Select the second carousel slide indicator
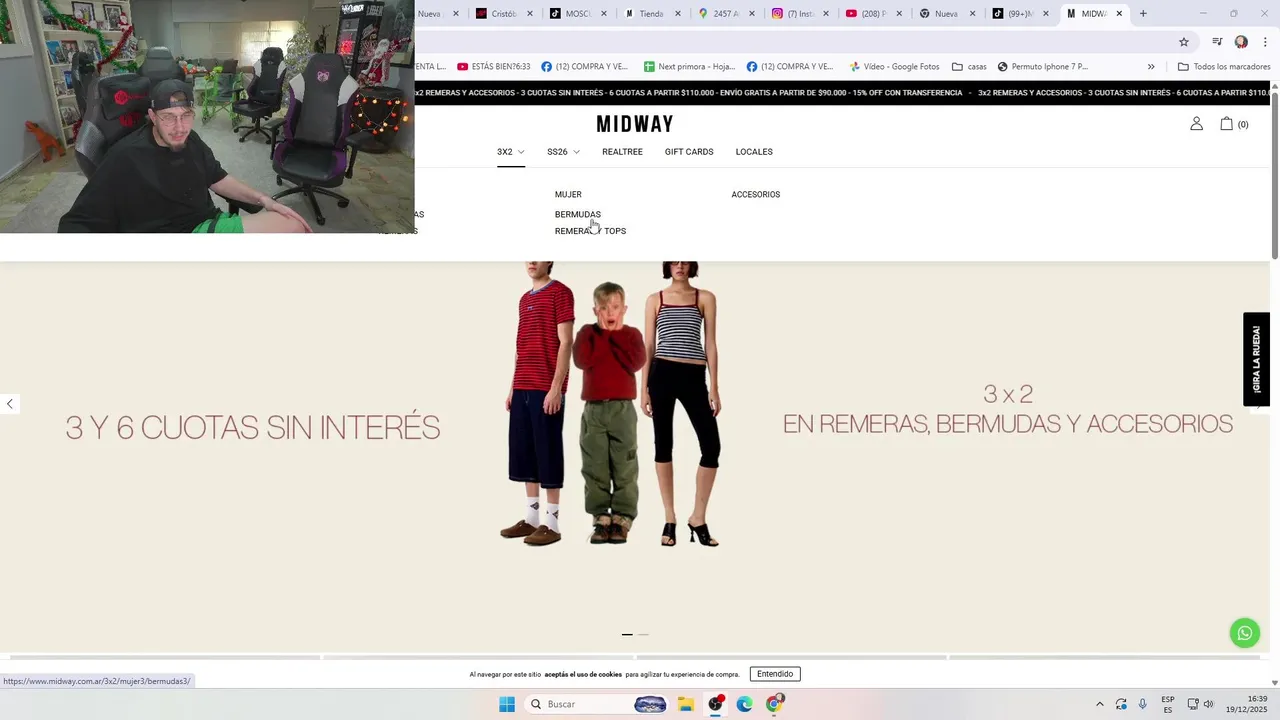This screenshot has width=1280, height=720. tap(644, 634)
